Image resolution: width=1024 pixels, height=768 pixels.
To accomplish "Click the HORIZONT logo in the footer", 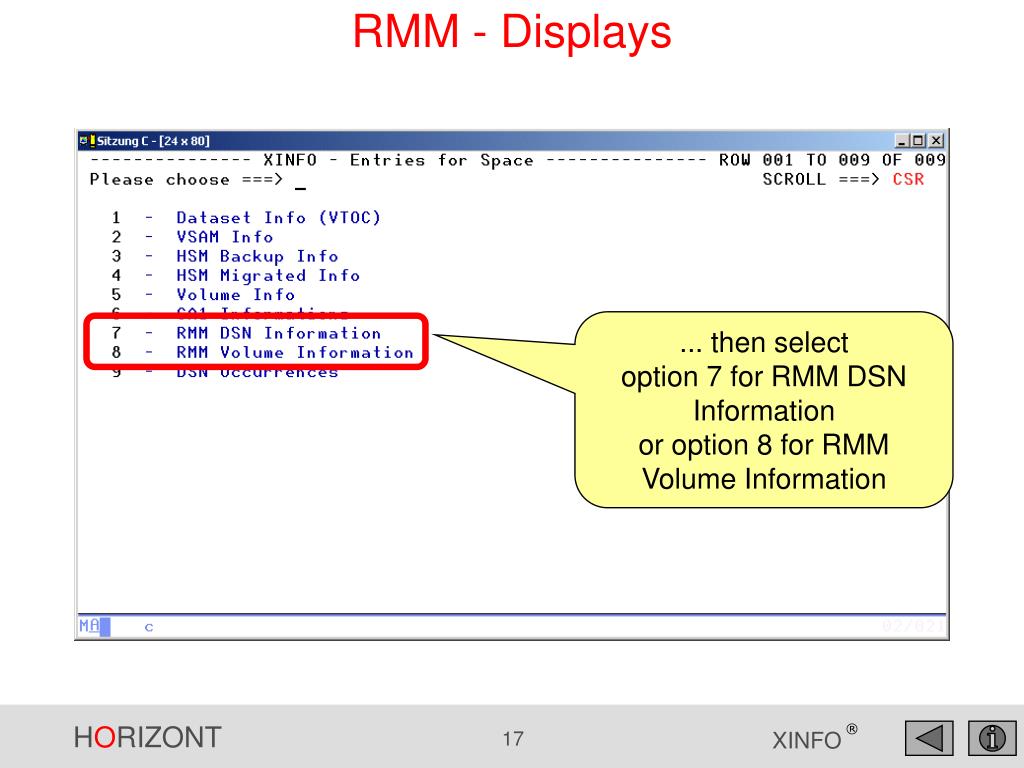I will click(148, 737).
